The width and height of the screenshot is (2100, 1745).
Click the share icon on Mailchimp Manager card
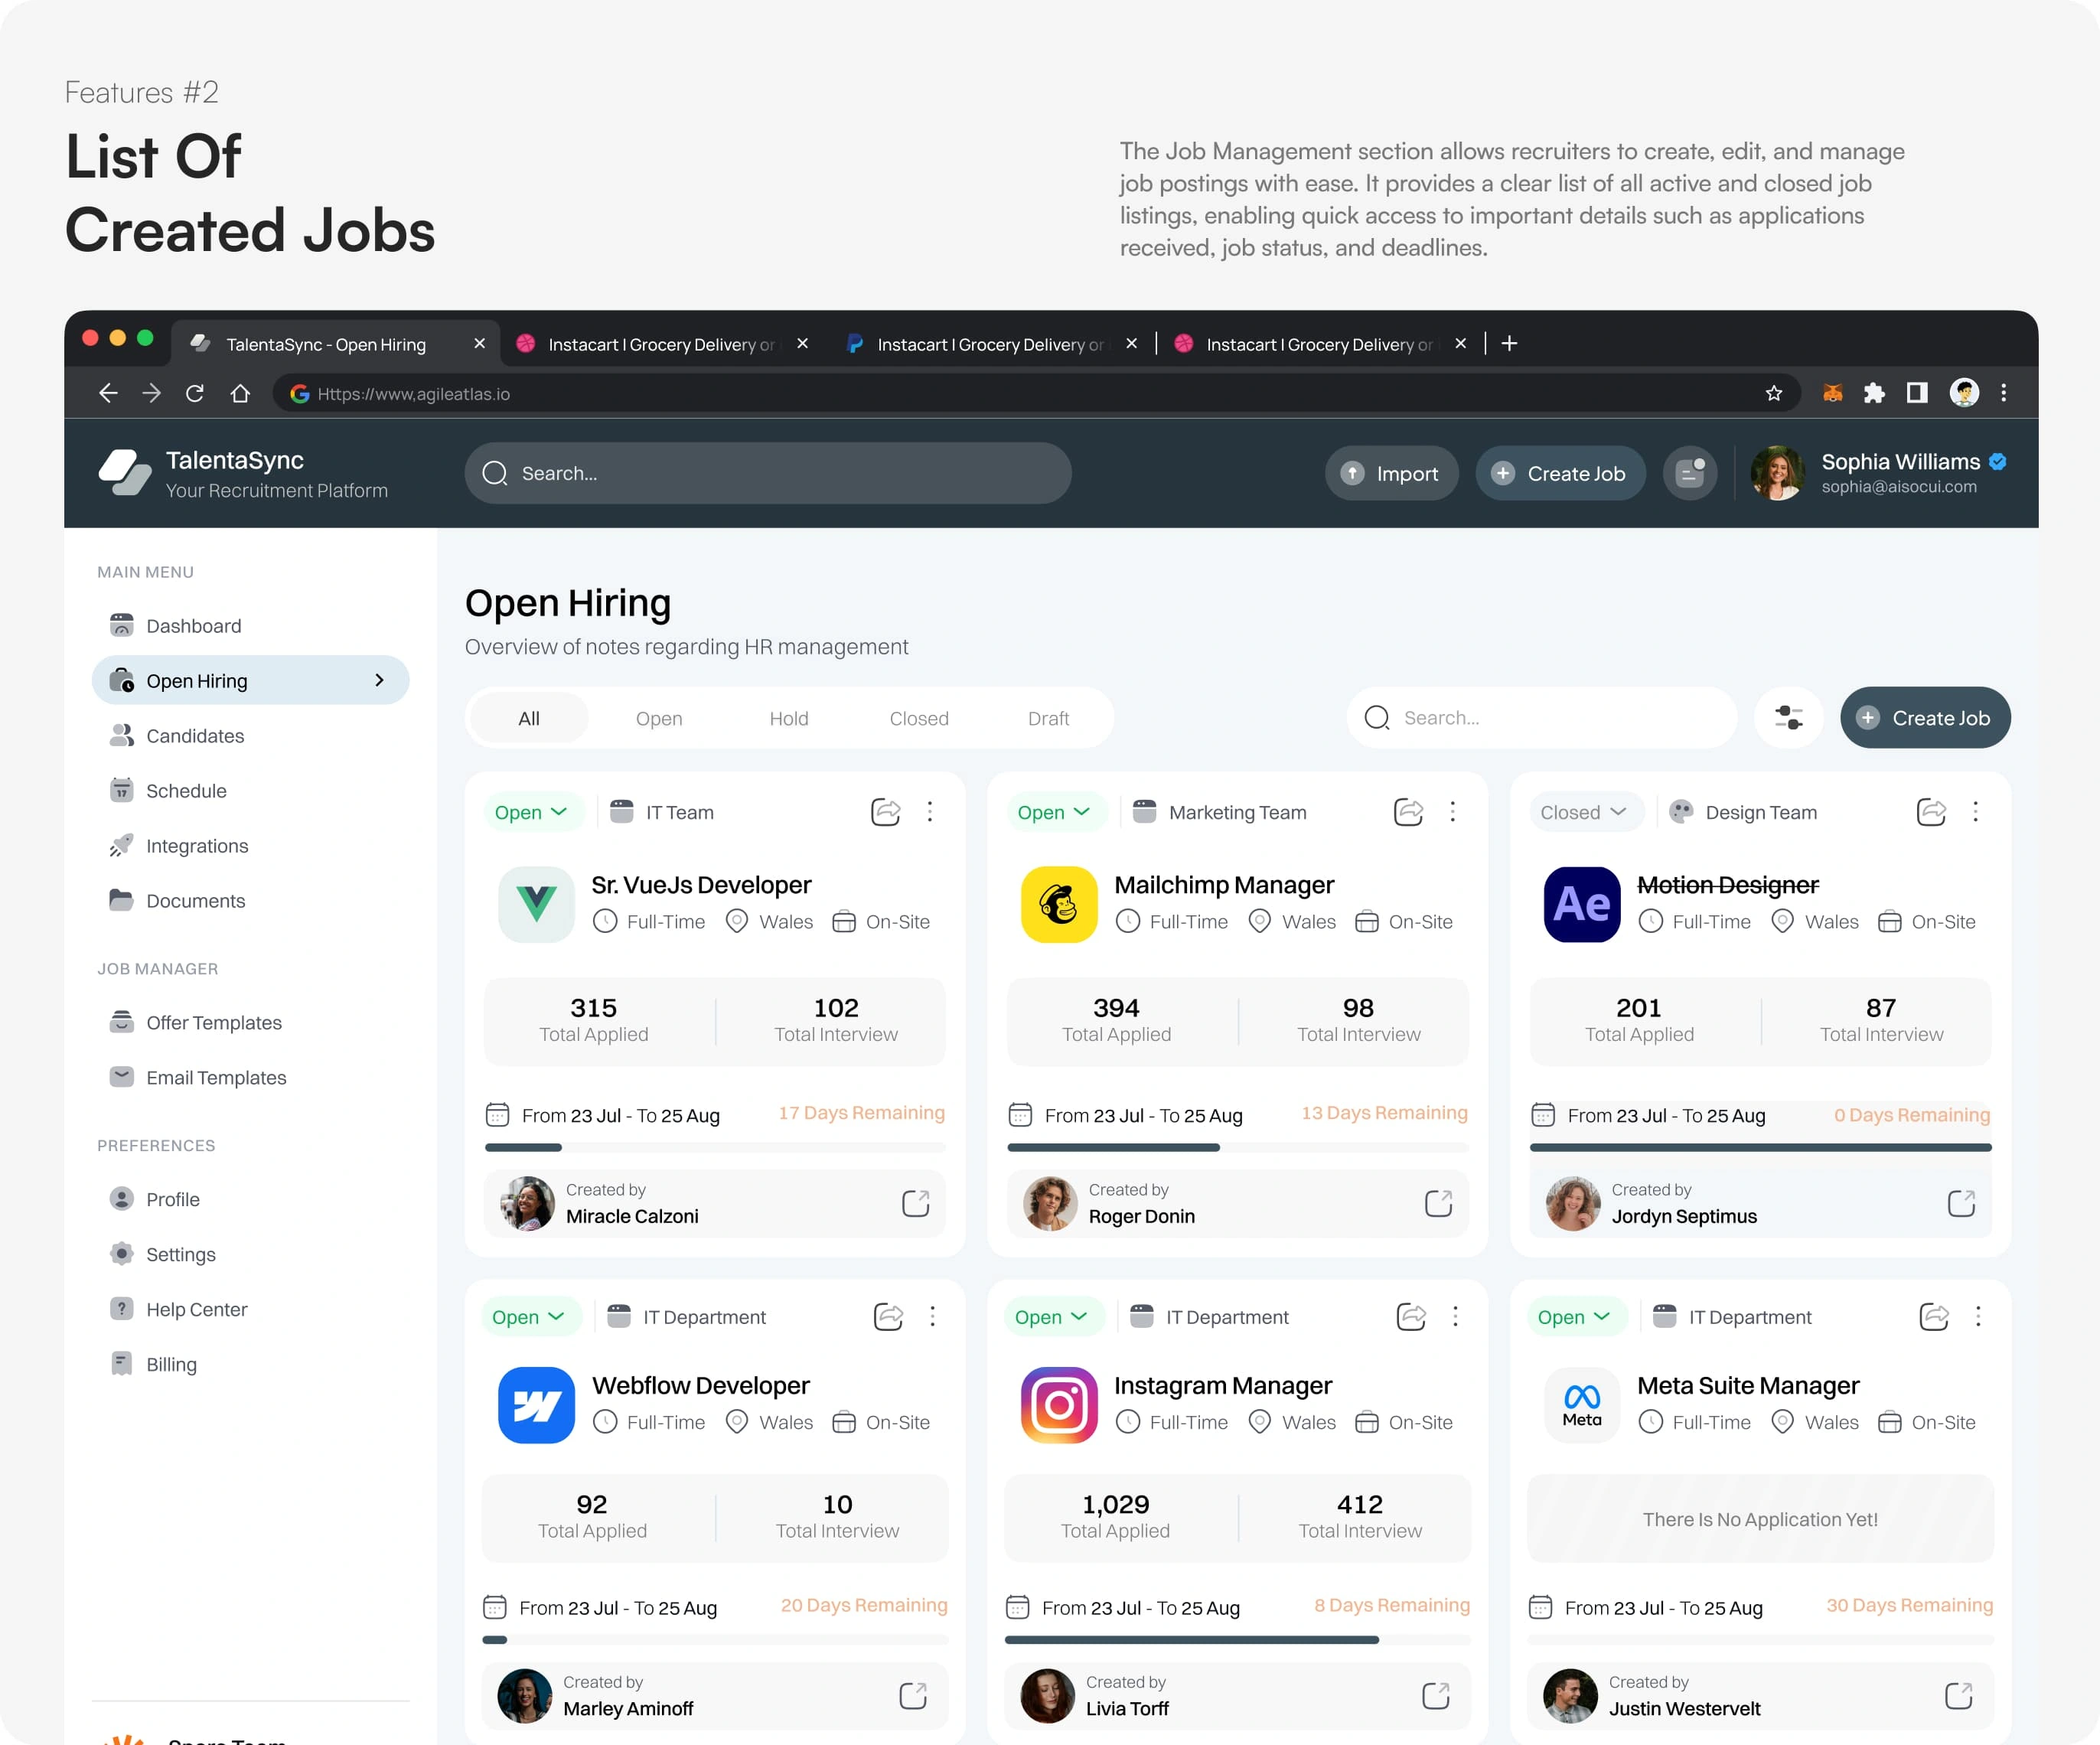[1409, 812]
